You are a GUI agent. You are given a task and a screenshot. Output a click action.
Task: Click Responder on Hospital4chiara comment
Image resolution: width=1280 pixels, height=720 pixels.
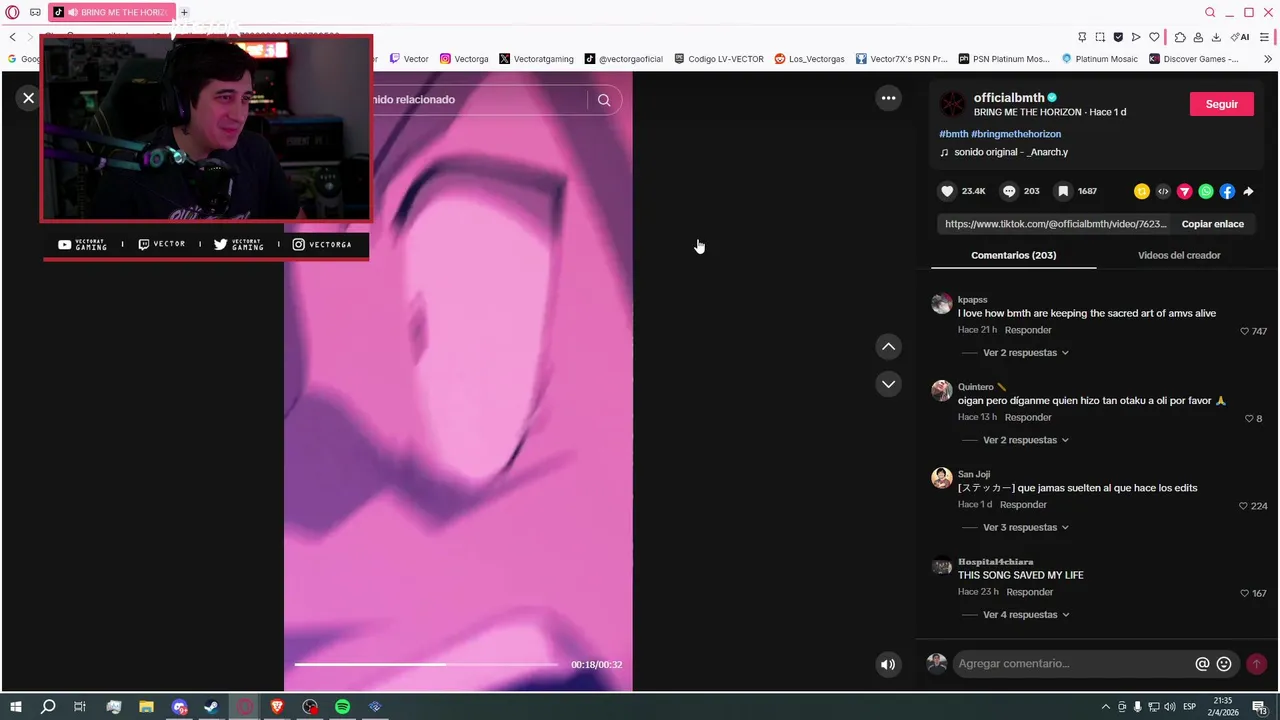pyautogui.click(x=1029, y=592)
